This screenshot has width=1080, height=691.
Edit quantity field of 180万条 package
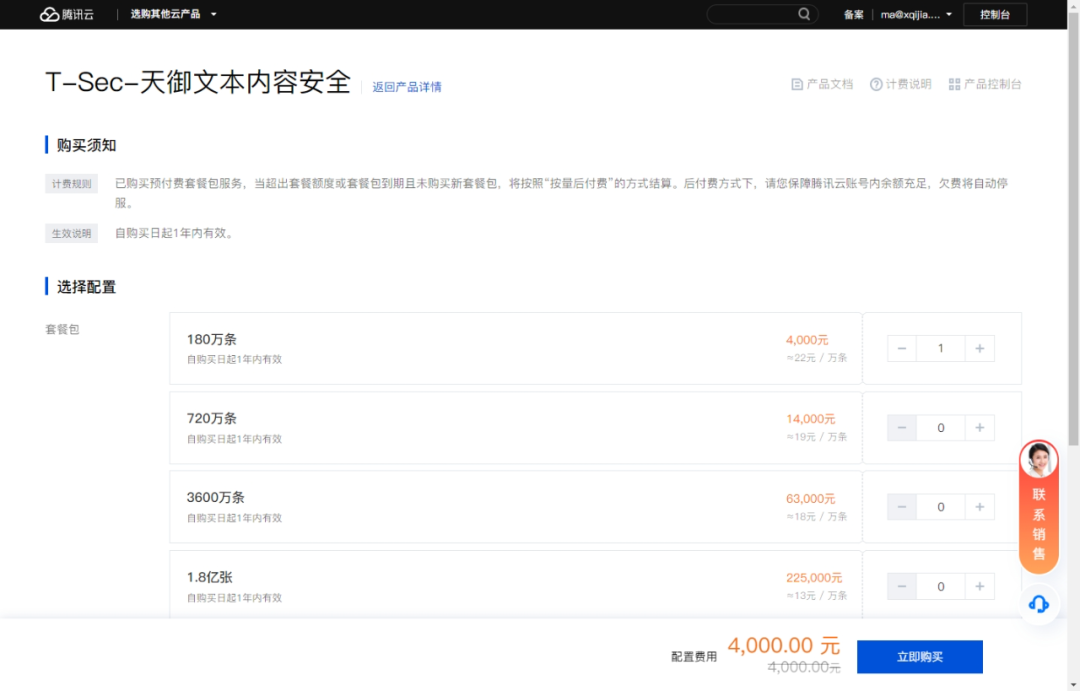[x=940, y=349]
